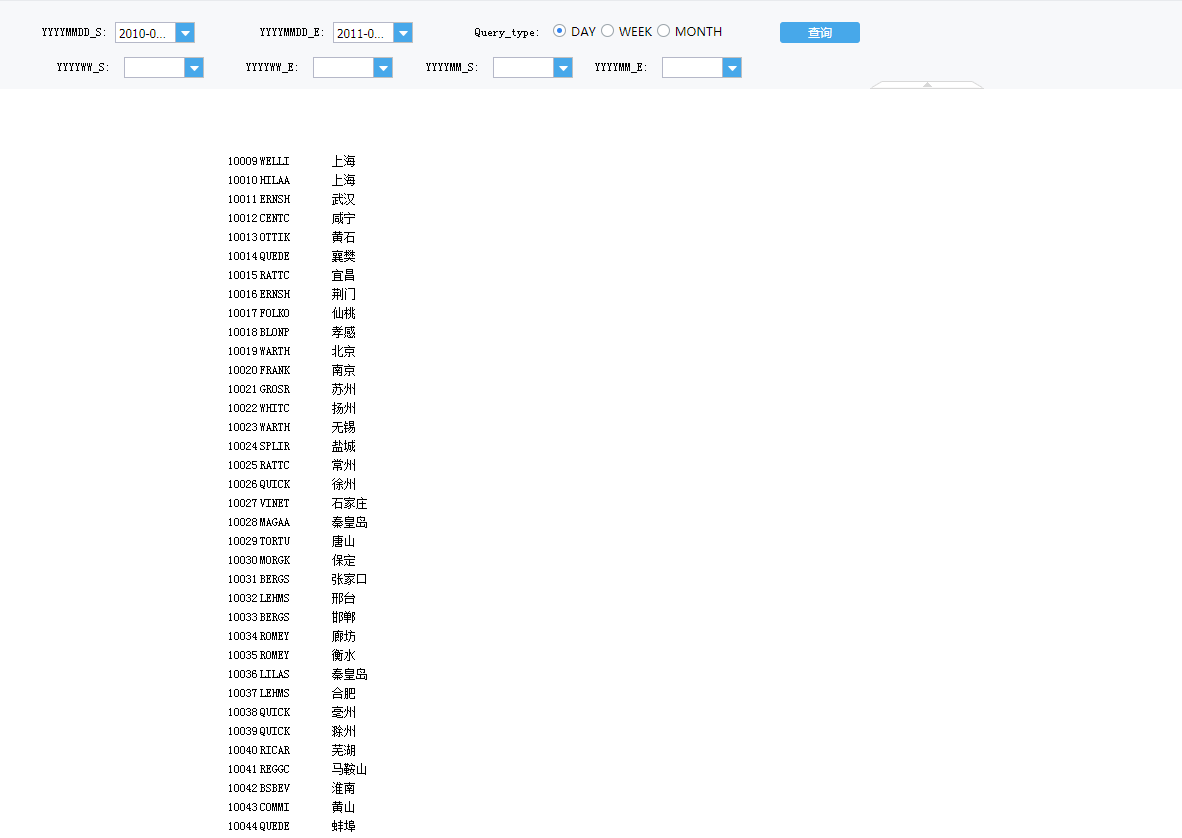This screenshot has height=838, width=1182.
Task: Click the city cell 唐山
Action: [x=344, y=541]
